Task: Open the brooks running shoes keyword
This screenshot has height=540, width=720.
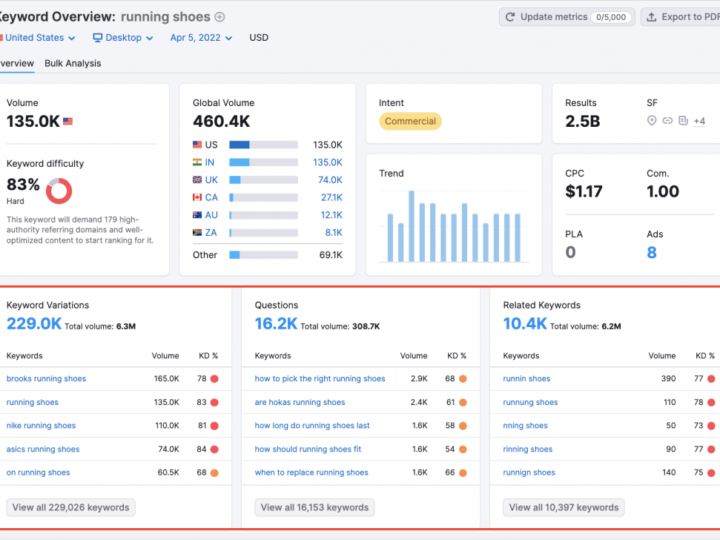Action: tap(46, 379)
